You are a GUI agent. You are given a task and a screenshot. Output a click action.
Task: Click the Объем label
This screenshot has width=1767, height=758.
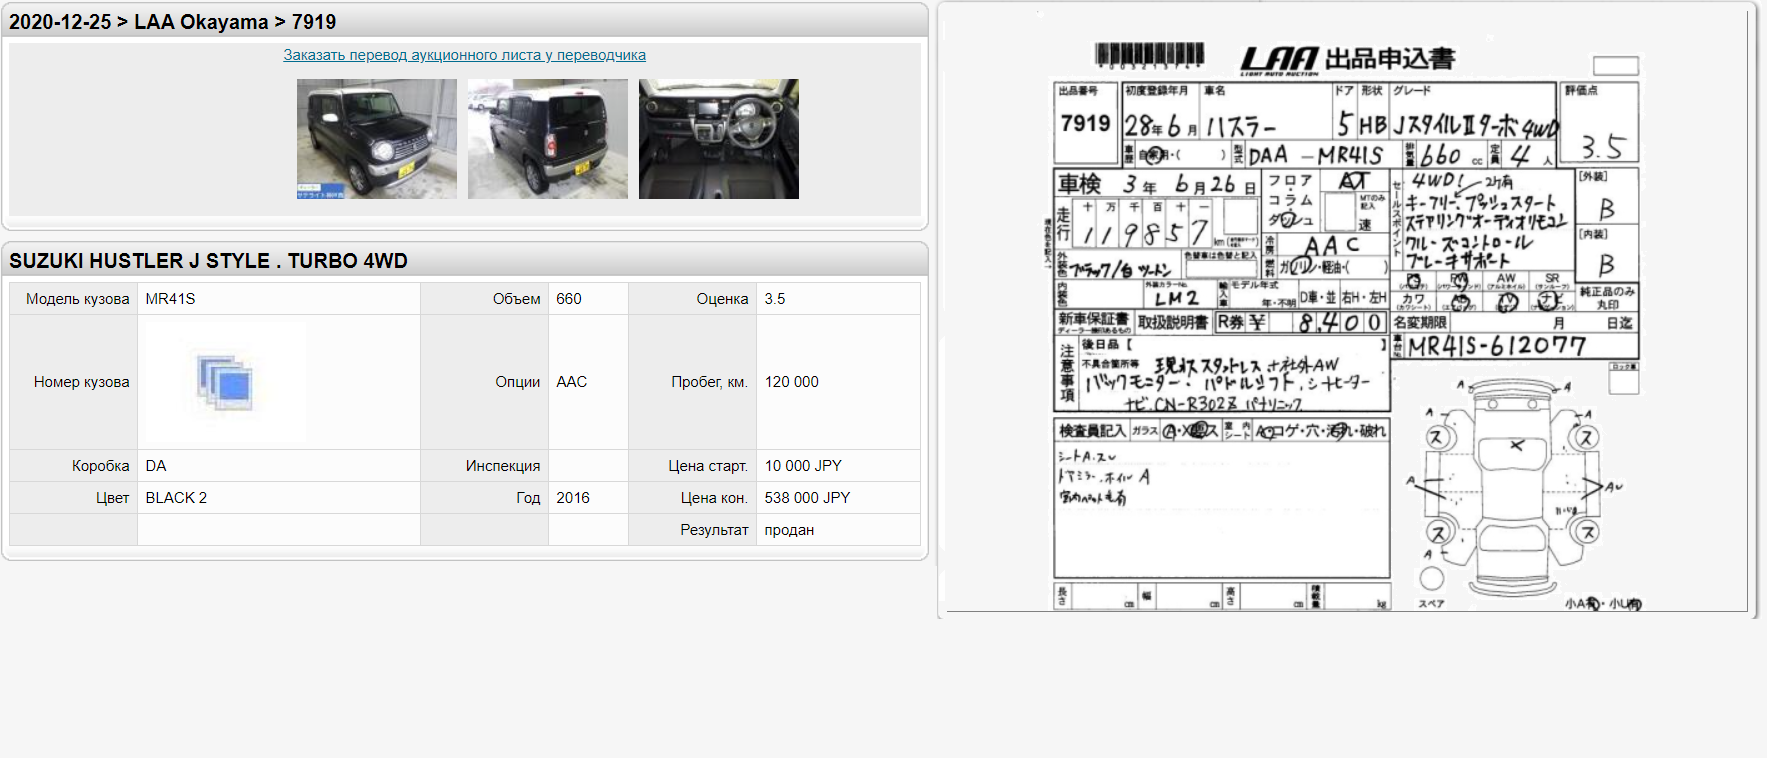pos(517,299)
